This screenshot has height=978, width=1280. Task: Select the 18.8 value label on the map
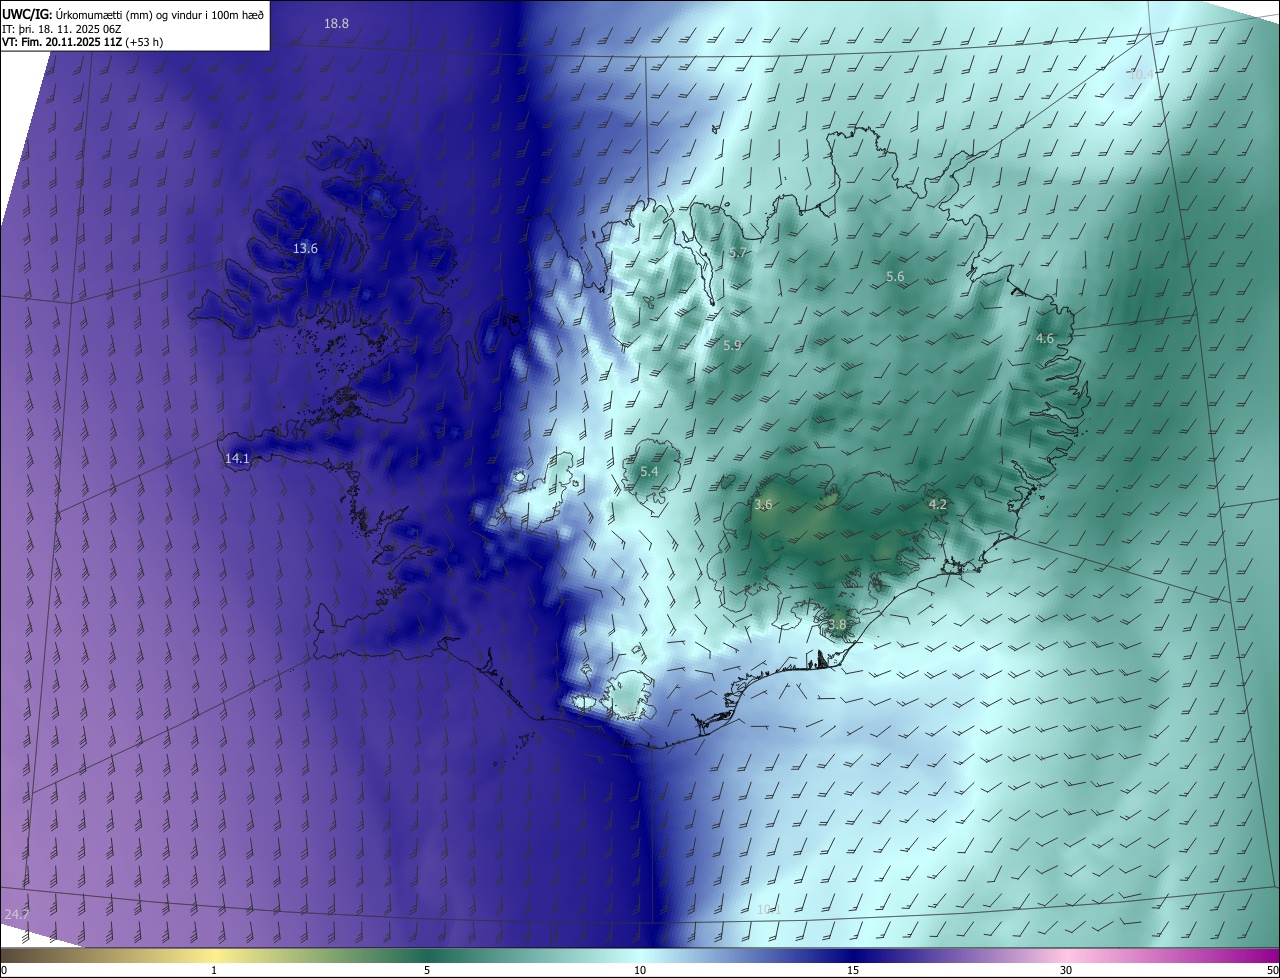[x=336, y=23]
